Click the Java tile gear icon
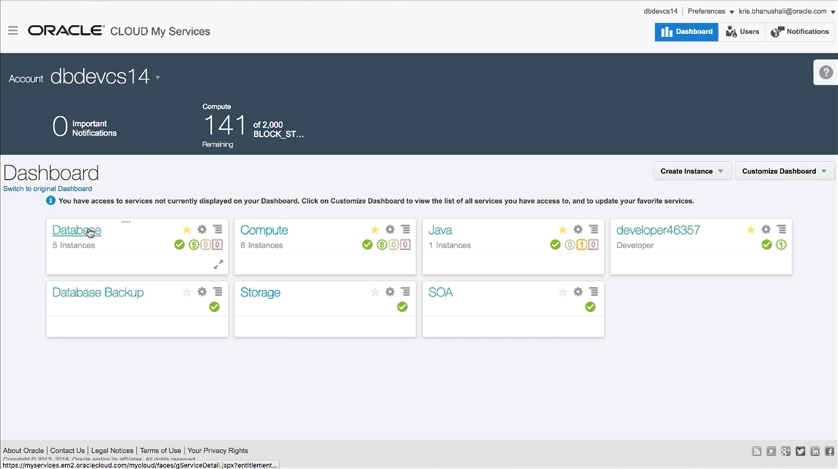 [578, 230]
